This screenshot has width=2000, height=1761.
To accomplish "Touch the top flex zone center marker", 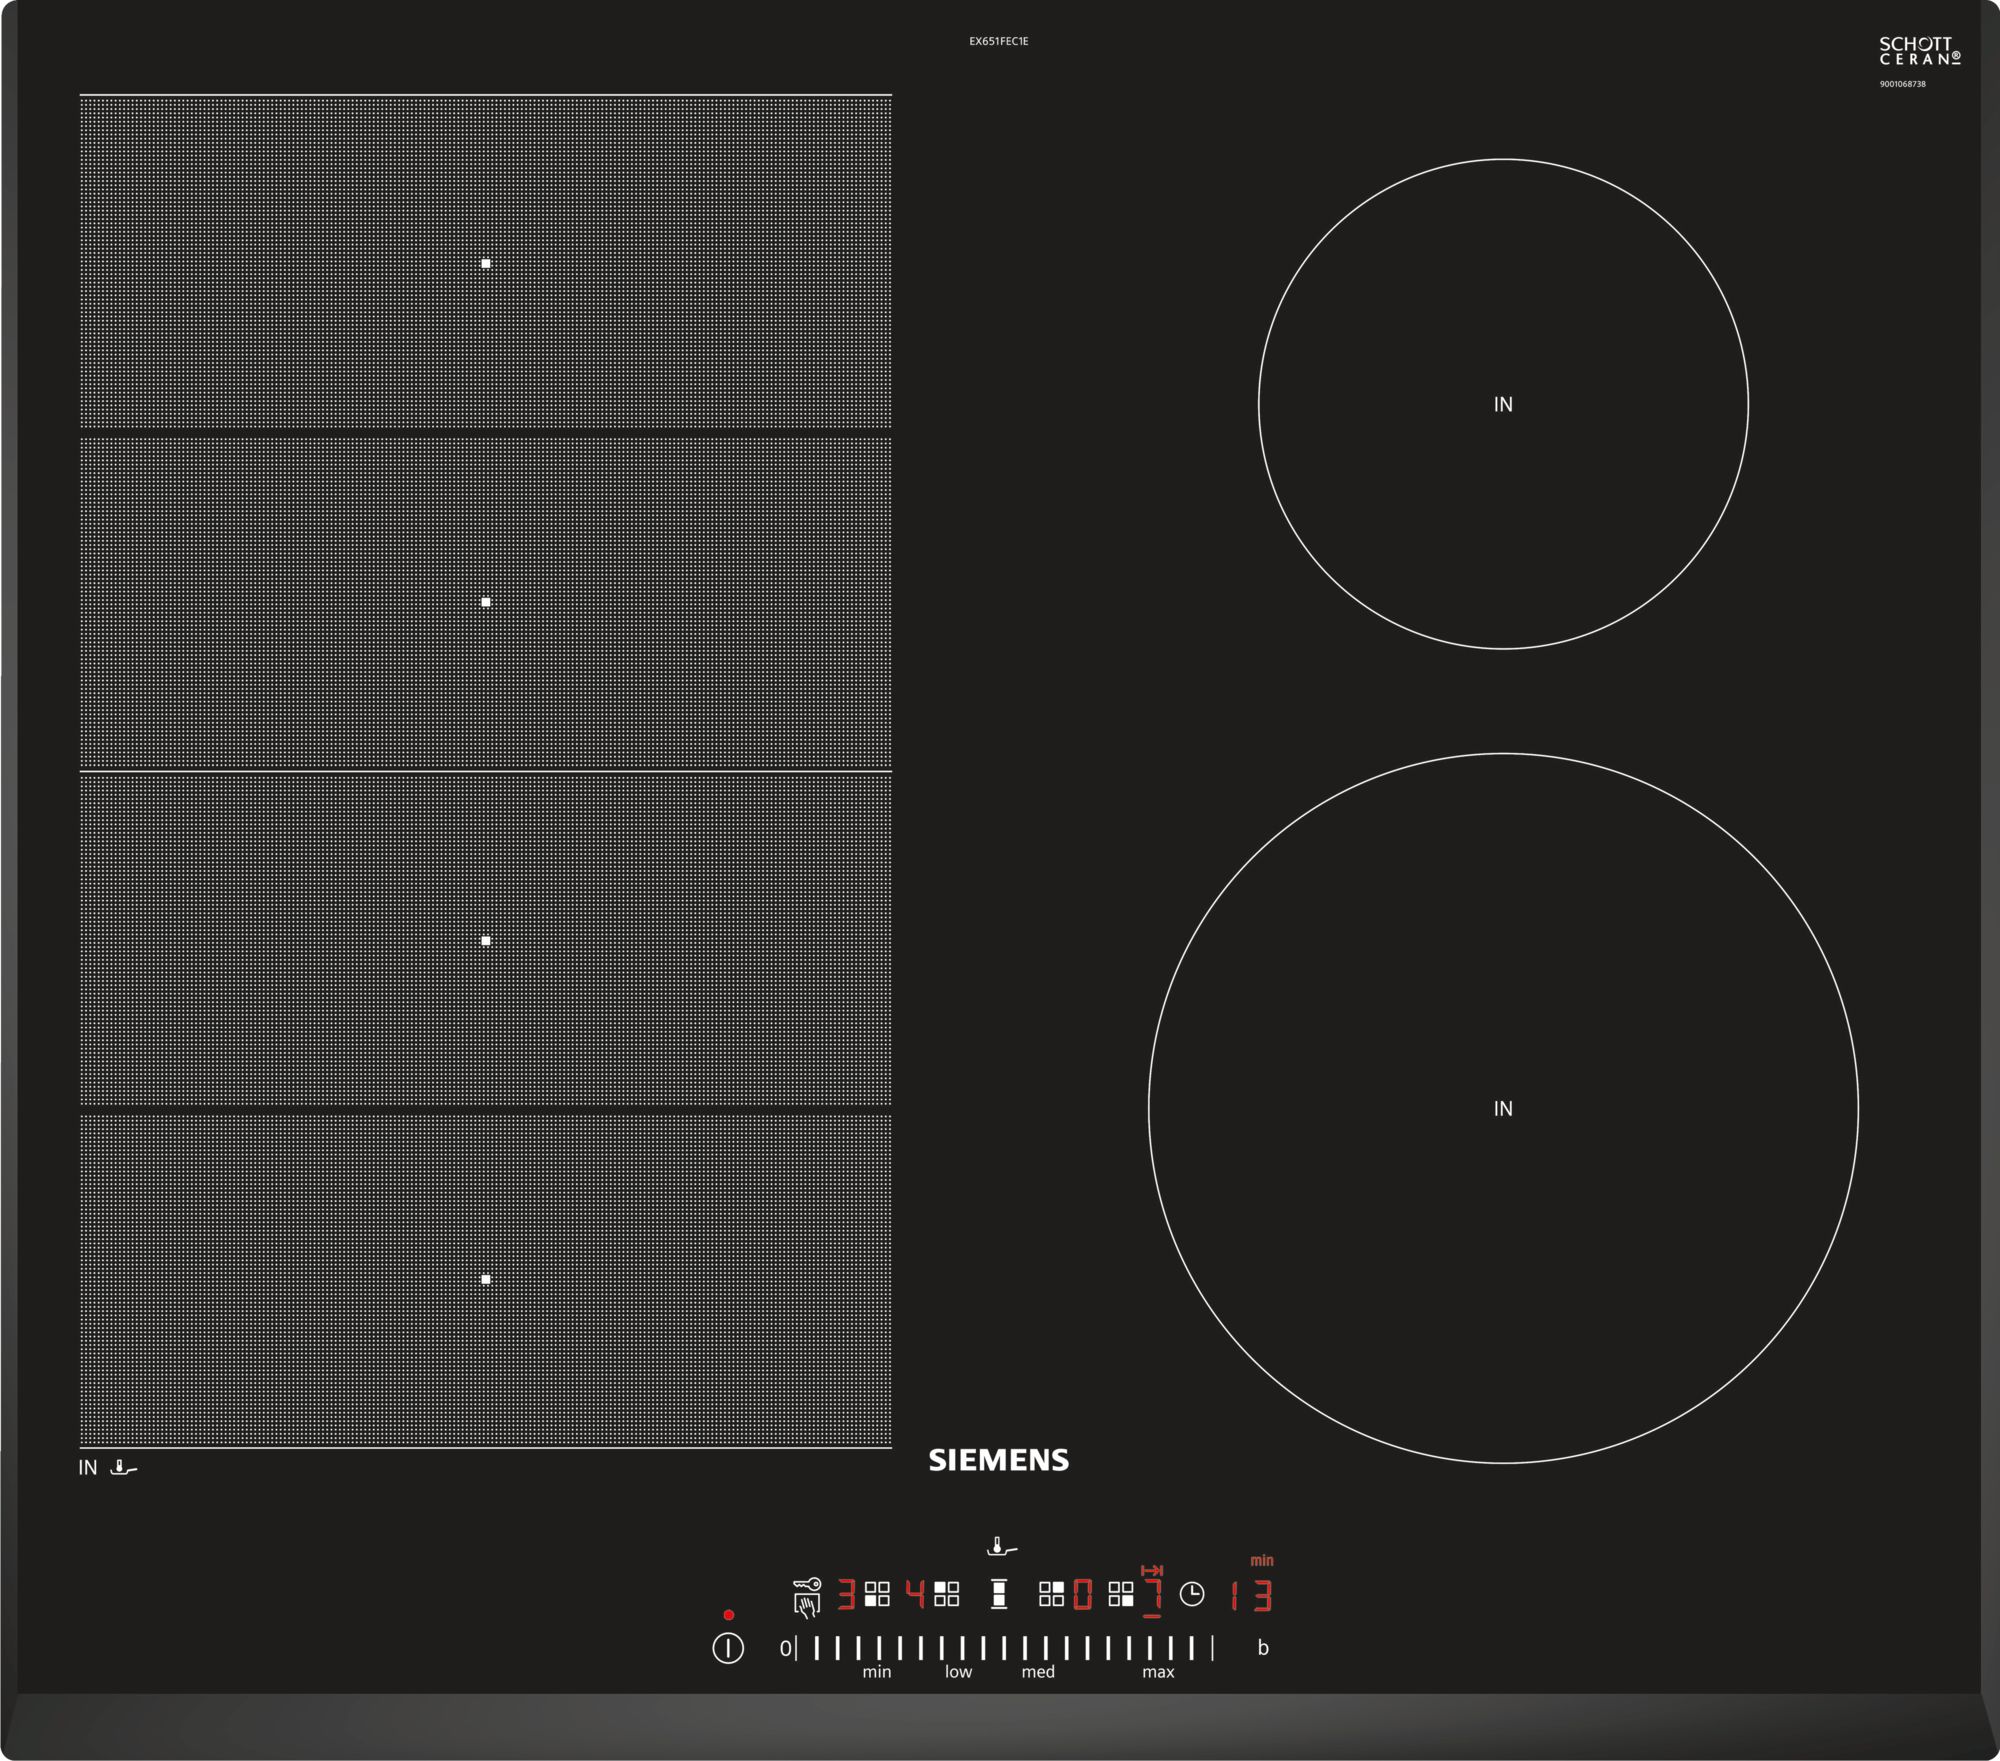I will click(486, 263).
